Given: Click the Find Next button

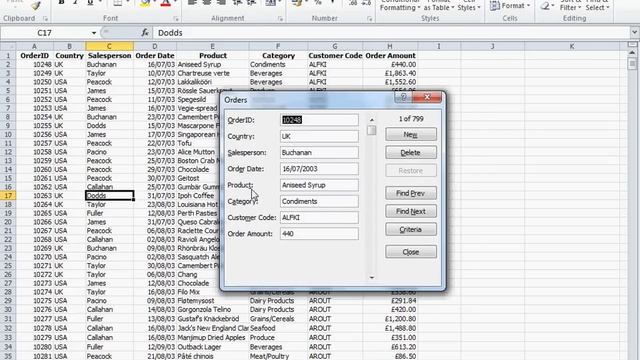Looking at the screenshot, I should 411,211.
